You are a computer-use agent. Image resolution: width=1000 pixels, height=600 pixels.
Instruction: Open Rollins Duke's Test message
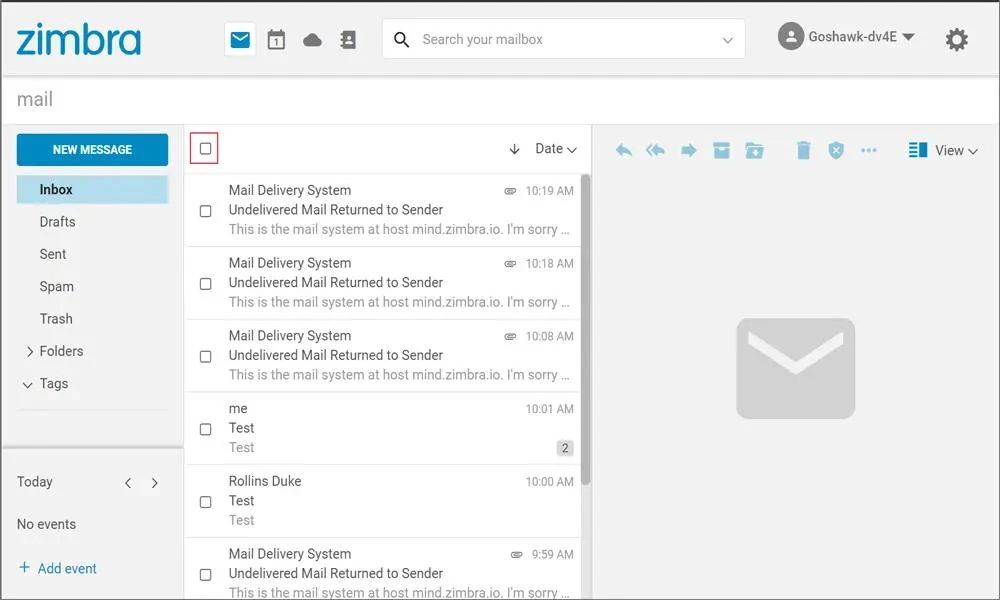(383, 501)
